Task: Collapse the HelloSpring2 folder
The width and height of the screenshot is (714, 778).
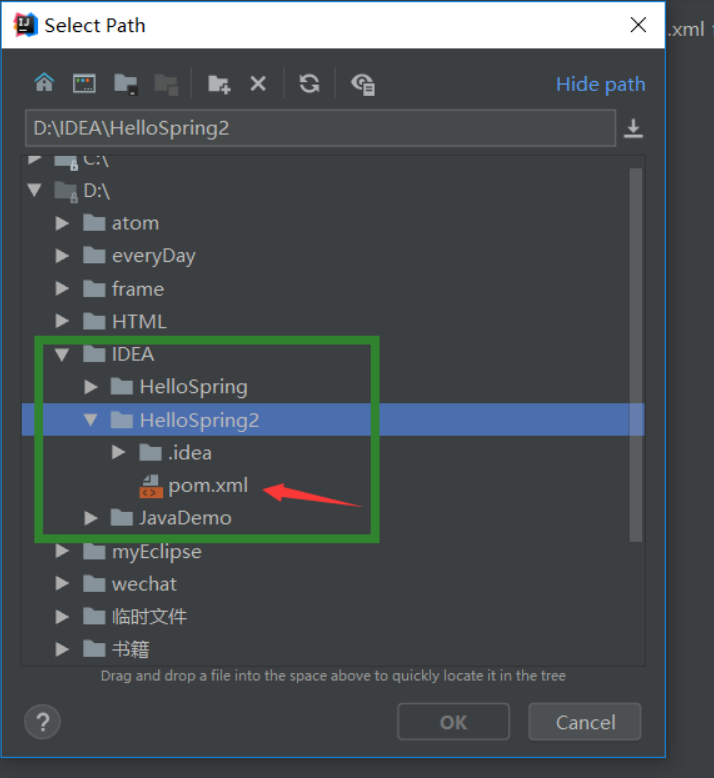Action: pos(90,420)
